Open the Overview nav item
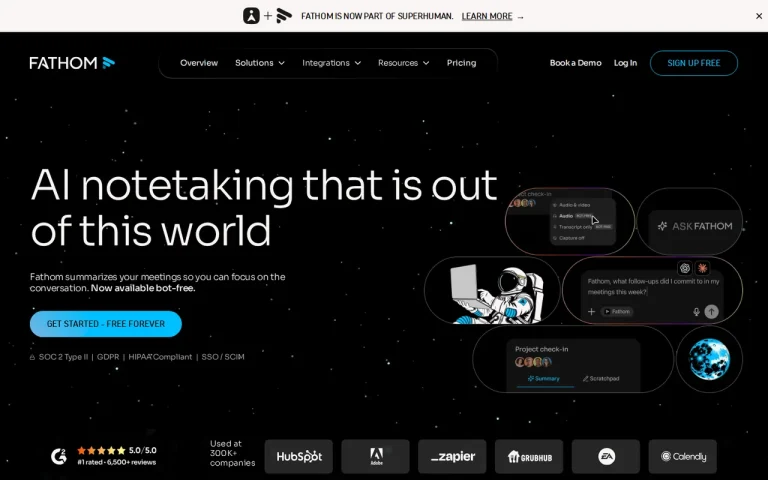 click(199, 63)
